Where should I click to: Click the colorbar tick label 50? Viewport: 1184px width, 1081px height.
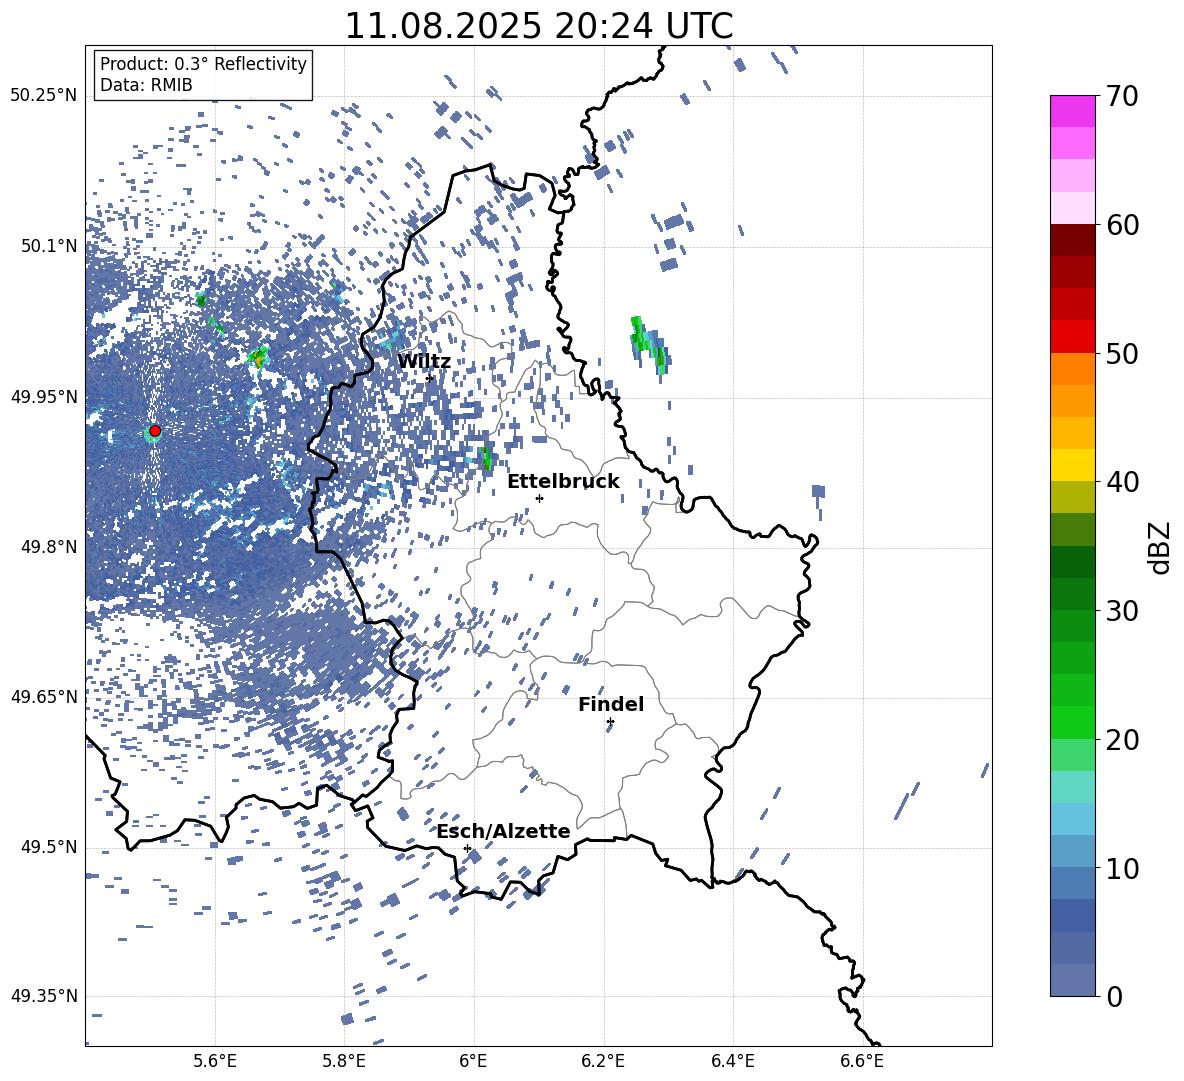[x=1122, y=354]
